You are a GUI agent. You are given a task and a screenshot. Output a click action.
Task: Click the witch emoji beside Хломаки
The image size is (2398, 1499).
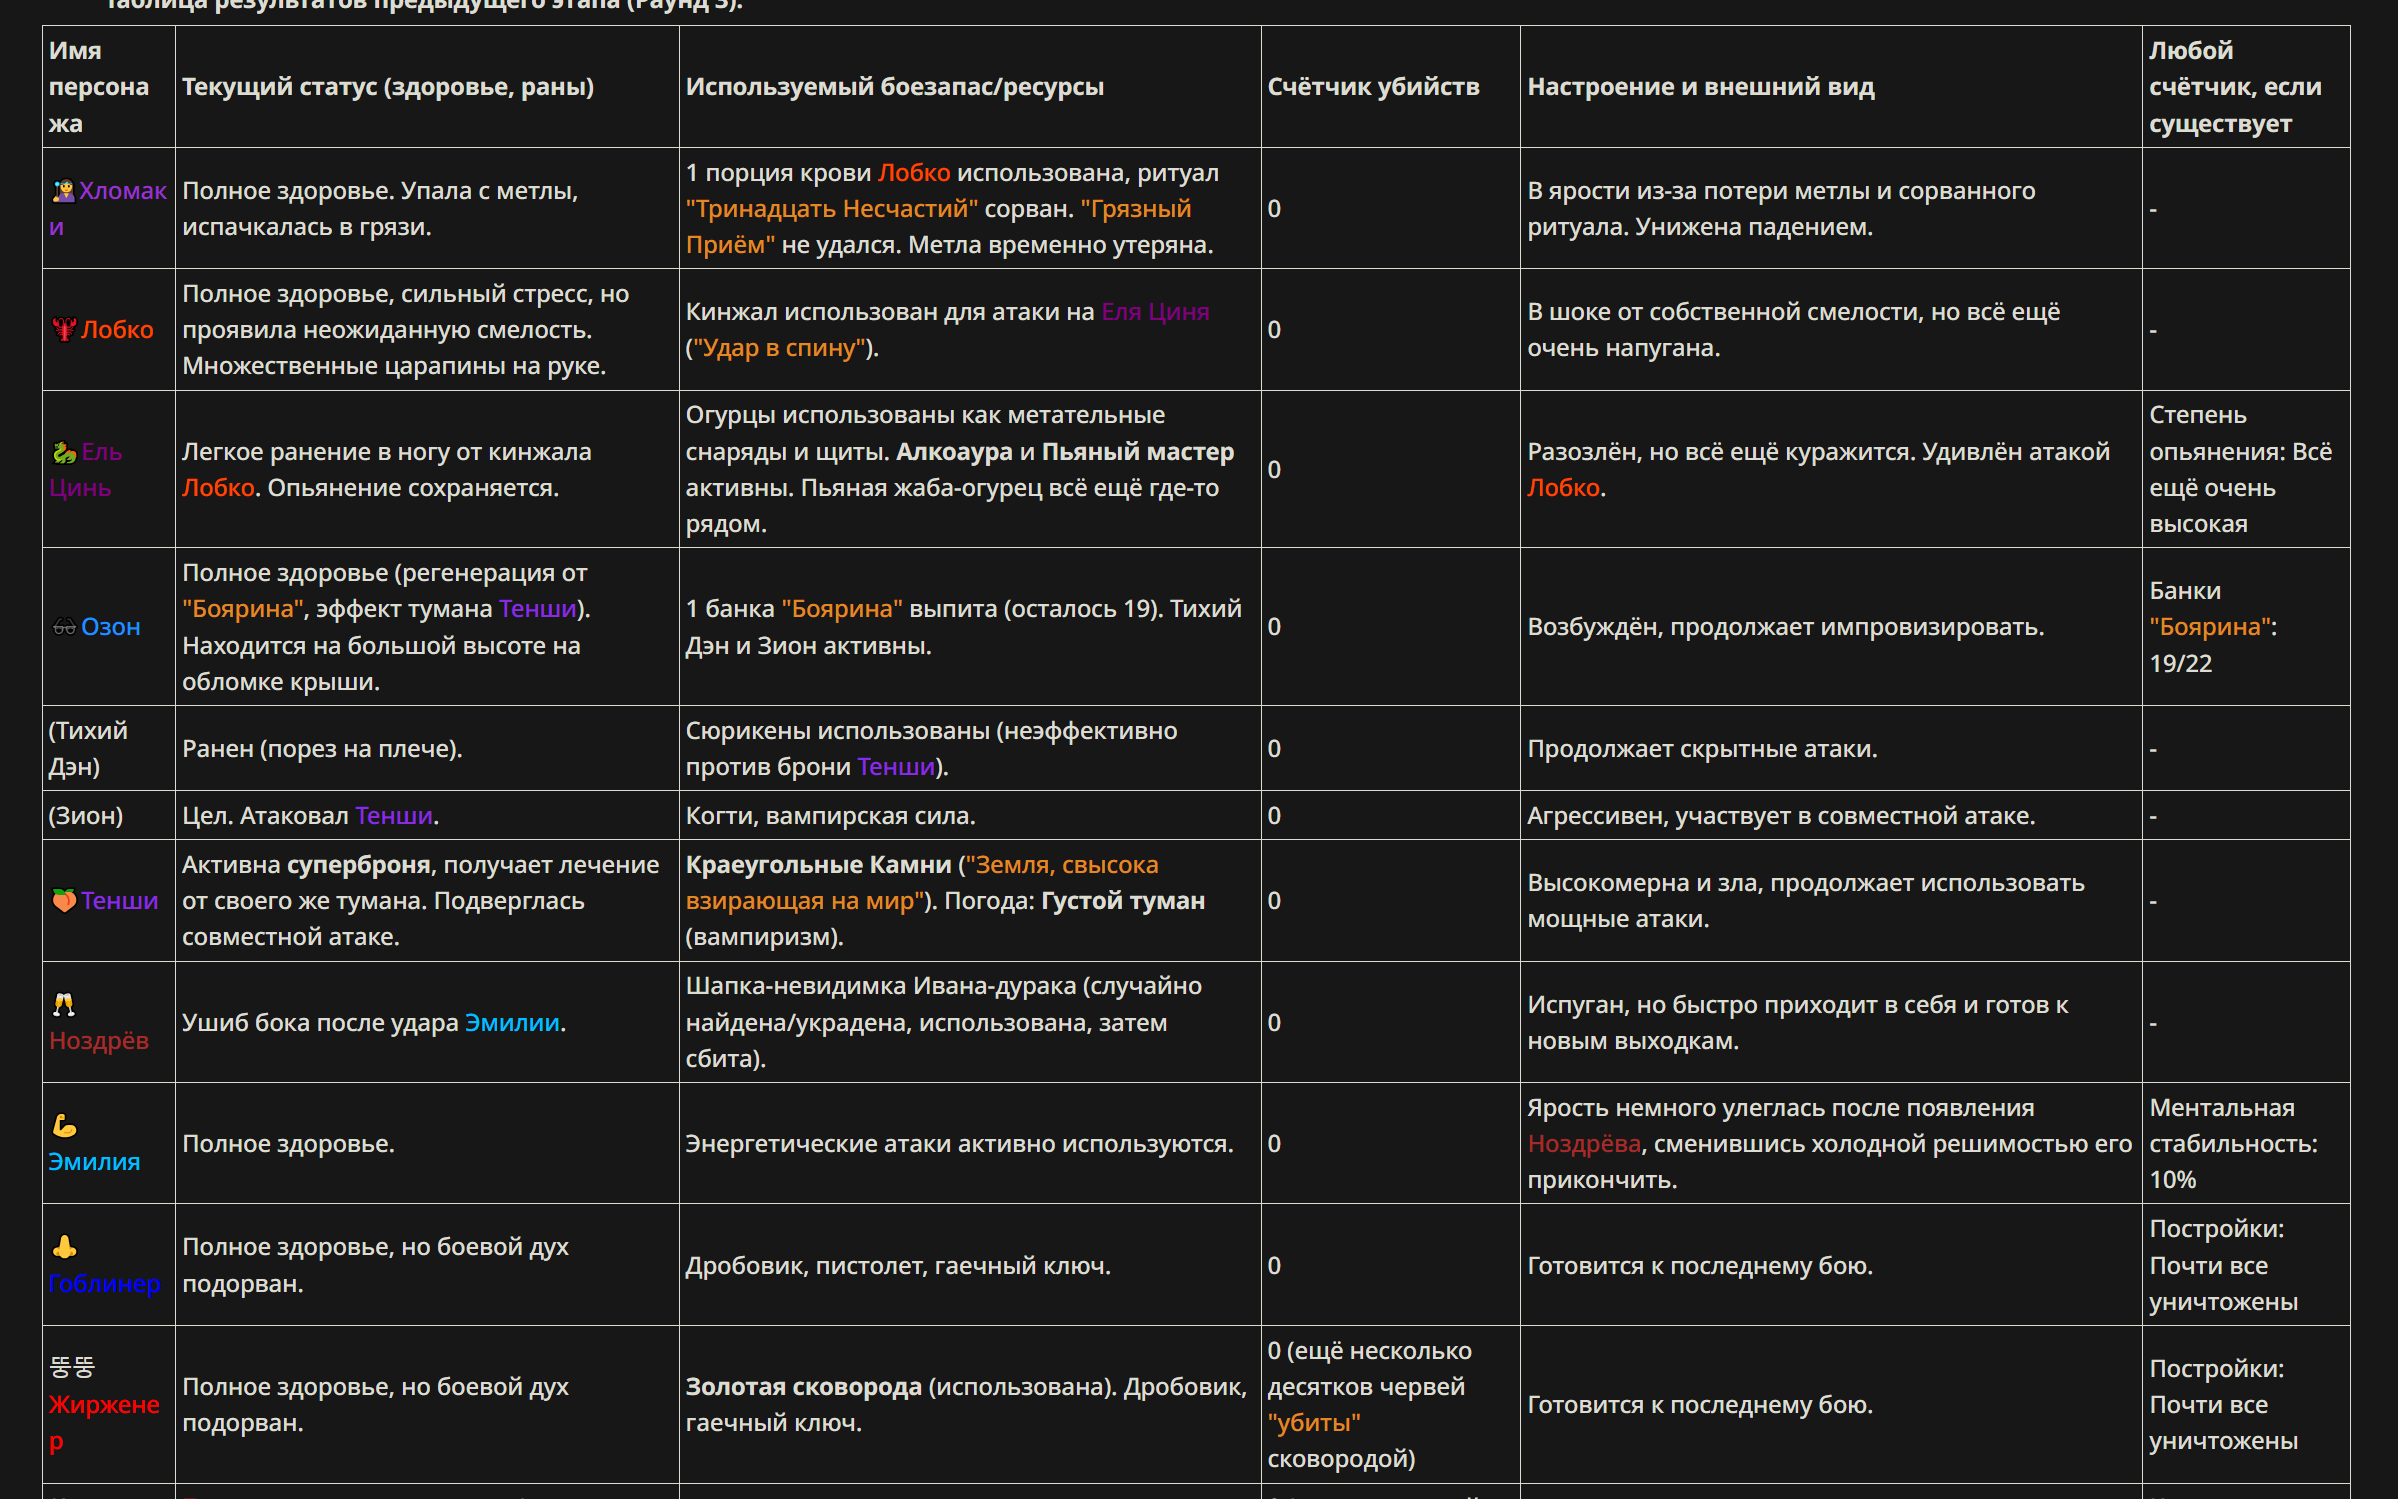[x=64, y=191]
